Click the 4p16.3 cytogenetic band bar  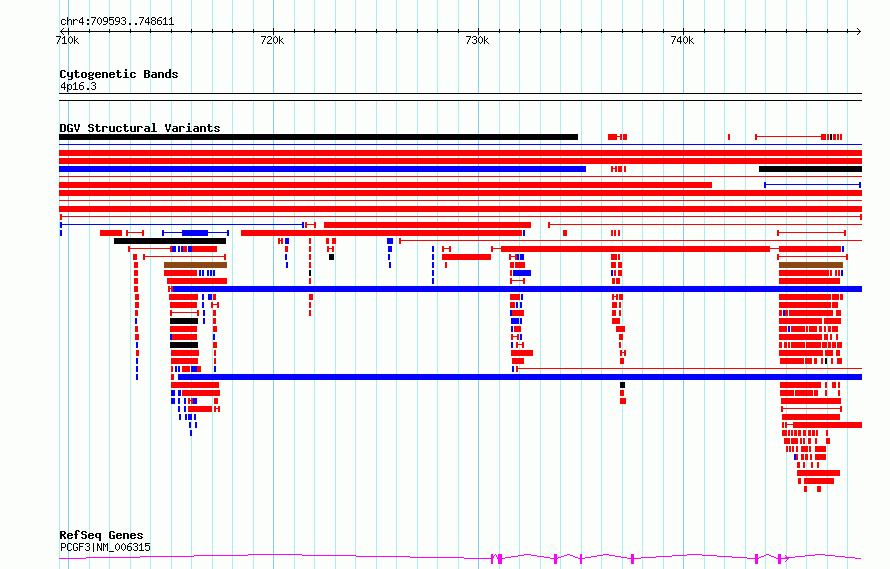[x=460, y=97]
